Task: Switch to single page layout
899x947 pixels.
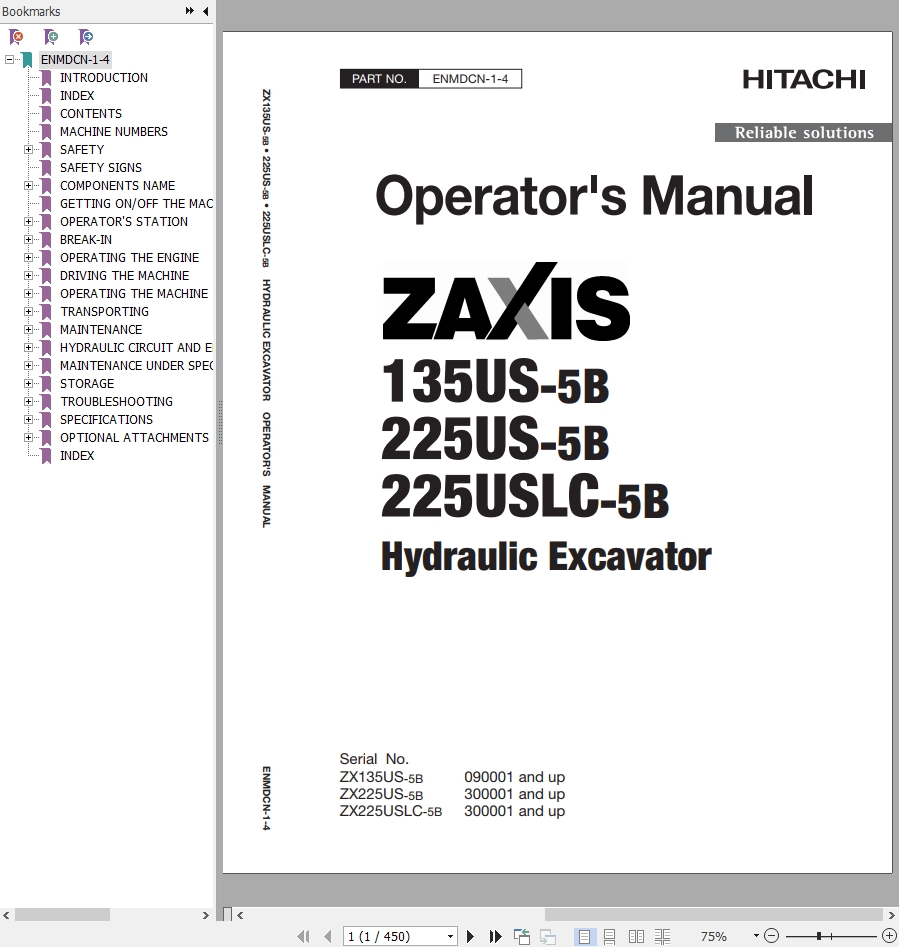Action: tap(584, 936)
